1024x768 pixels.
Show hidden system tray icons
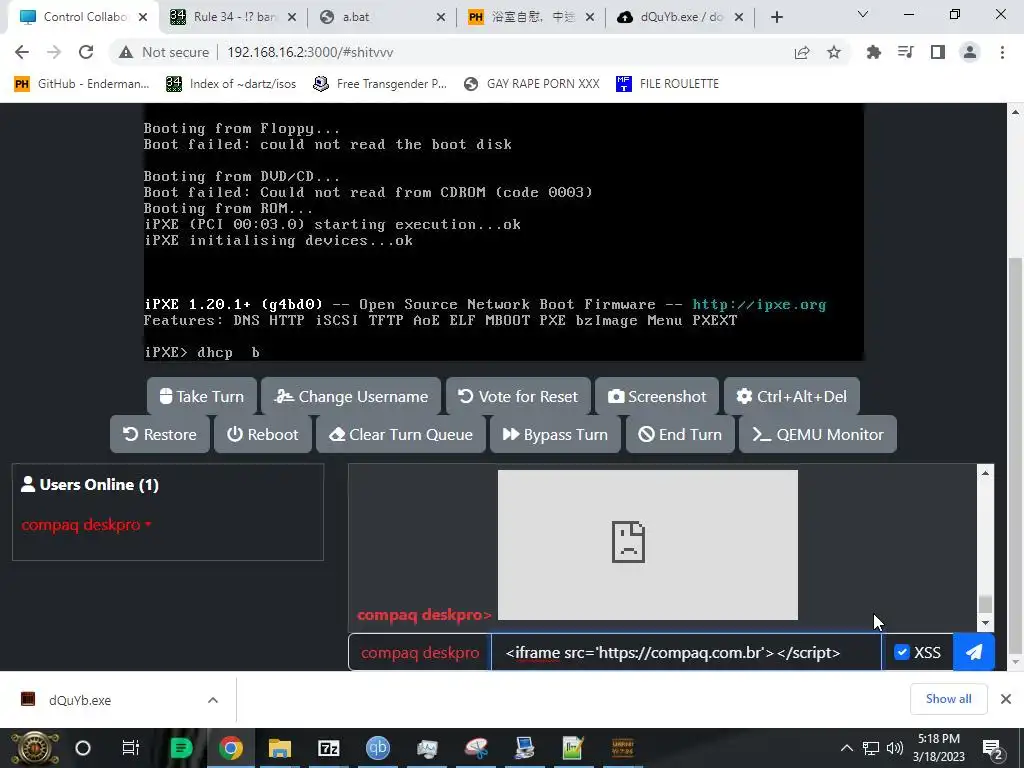[846, 748]
